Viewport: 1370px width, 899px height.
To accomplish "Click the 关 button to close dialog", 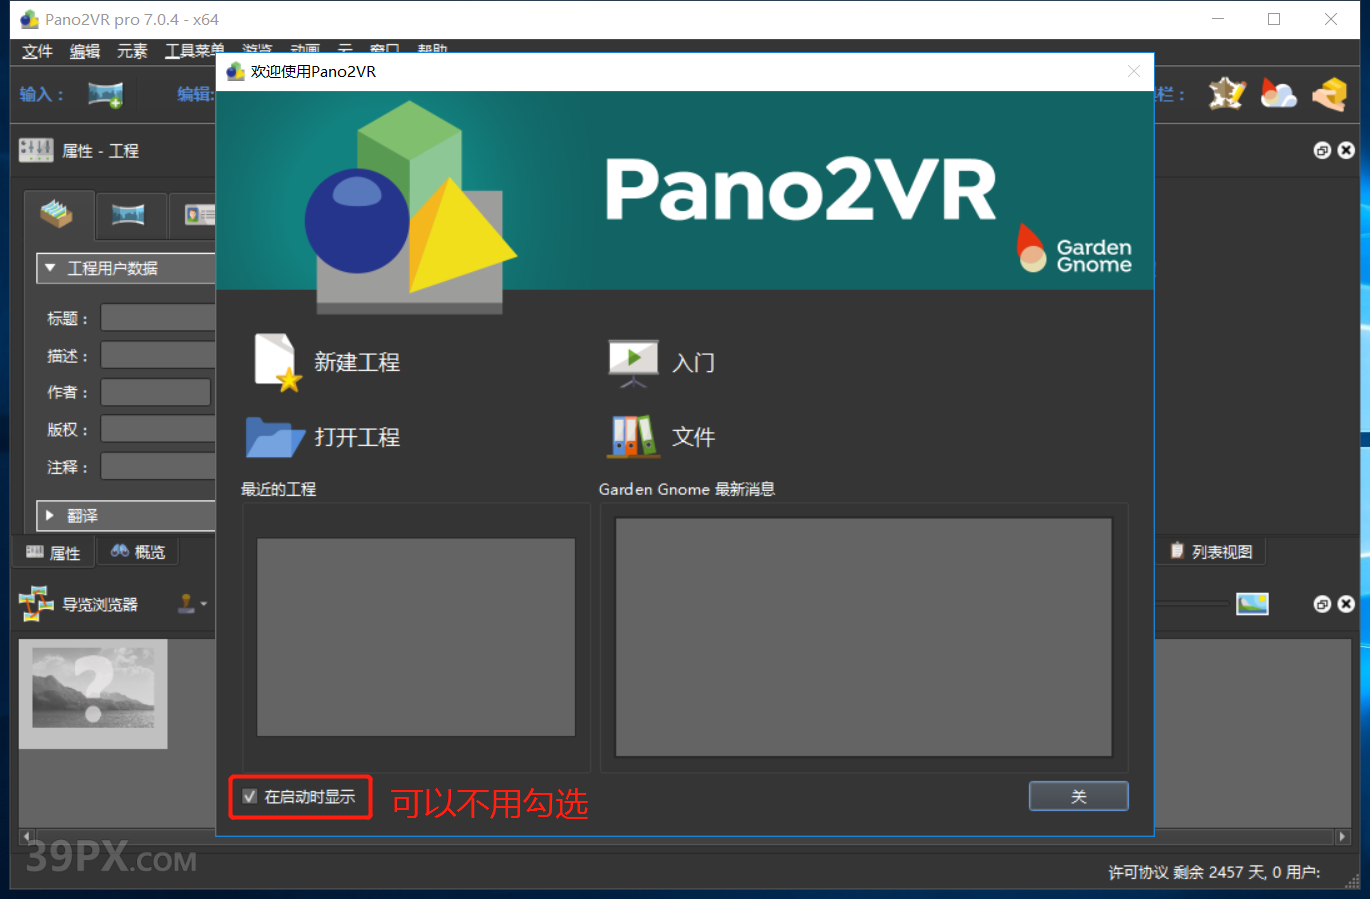I will coord(1078,796).
